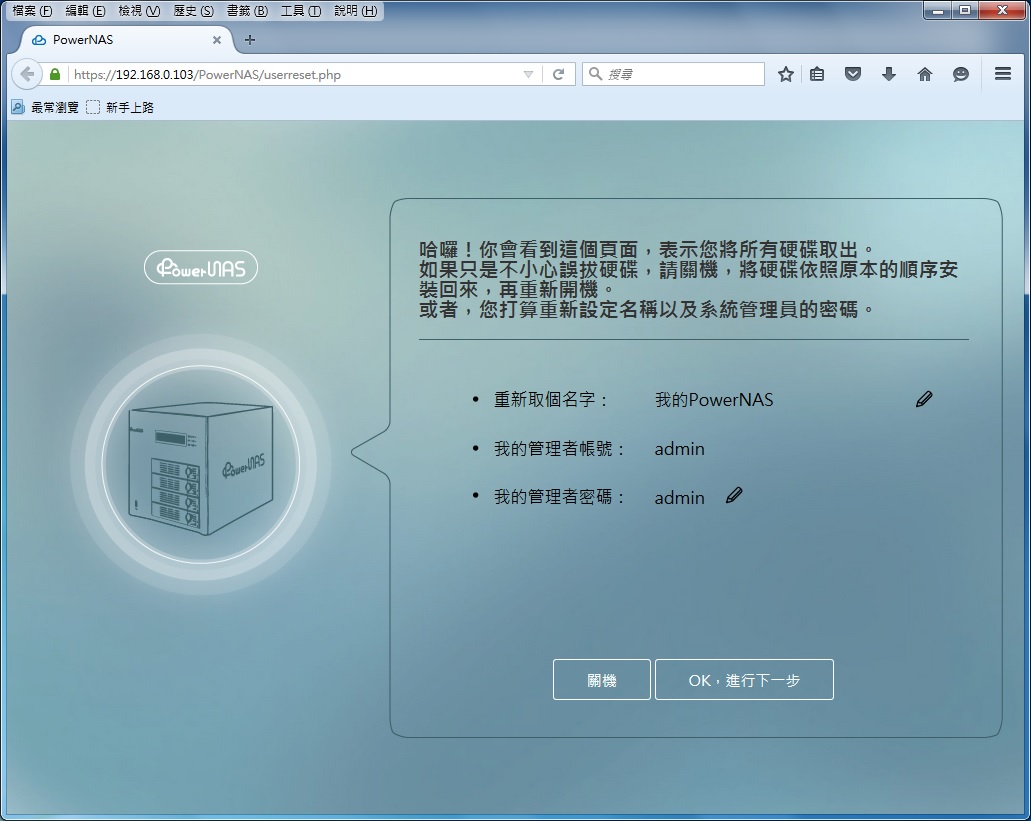The image size is (1031, 821).
Task: Open the 書籤 (B) menu
Action: click(x=247, y=11)
